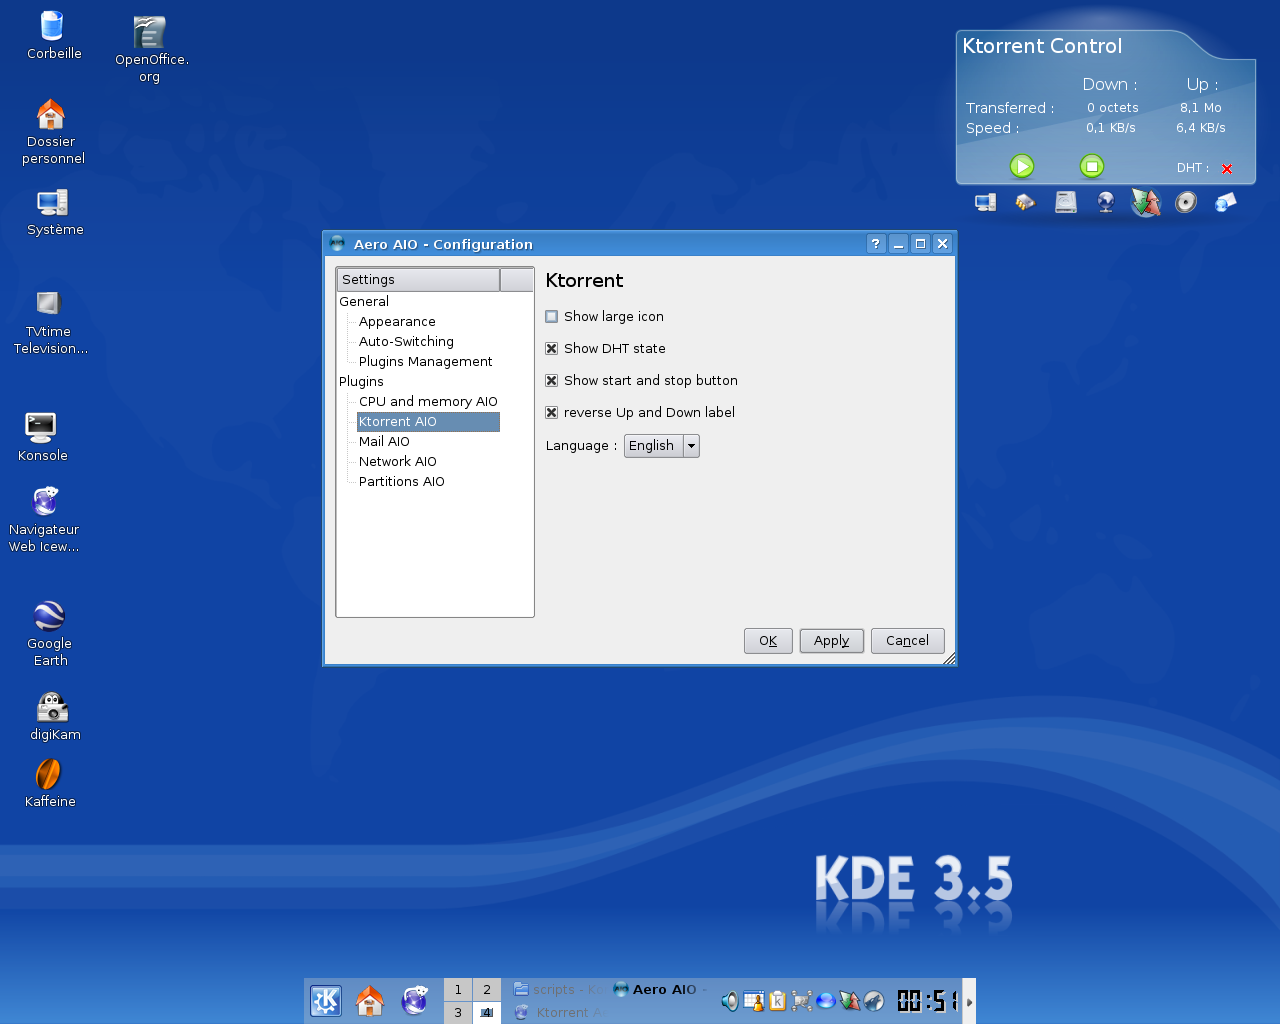
Task: Open the Ktorrent arrows tray icon
Action: [x=850, y=1001]
